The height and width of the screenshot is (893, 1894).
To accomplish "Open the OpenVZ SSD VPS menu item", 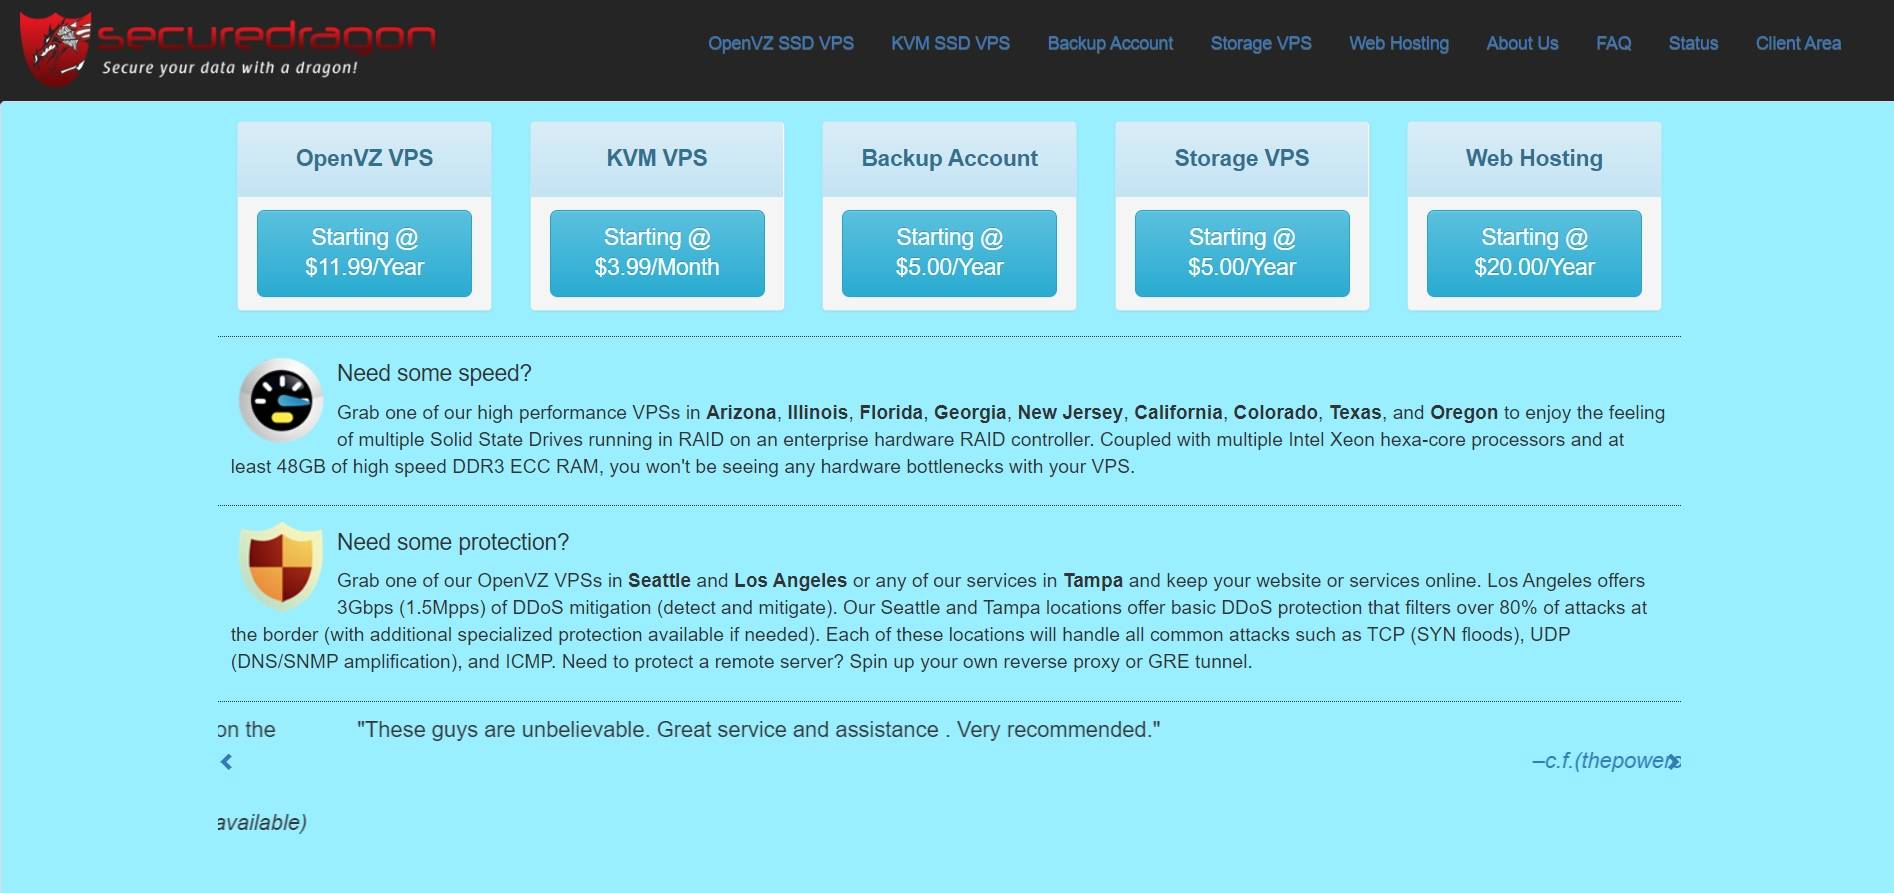I will [781, 43].
